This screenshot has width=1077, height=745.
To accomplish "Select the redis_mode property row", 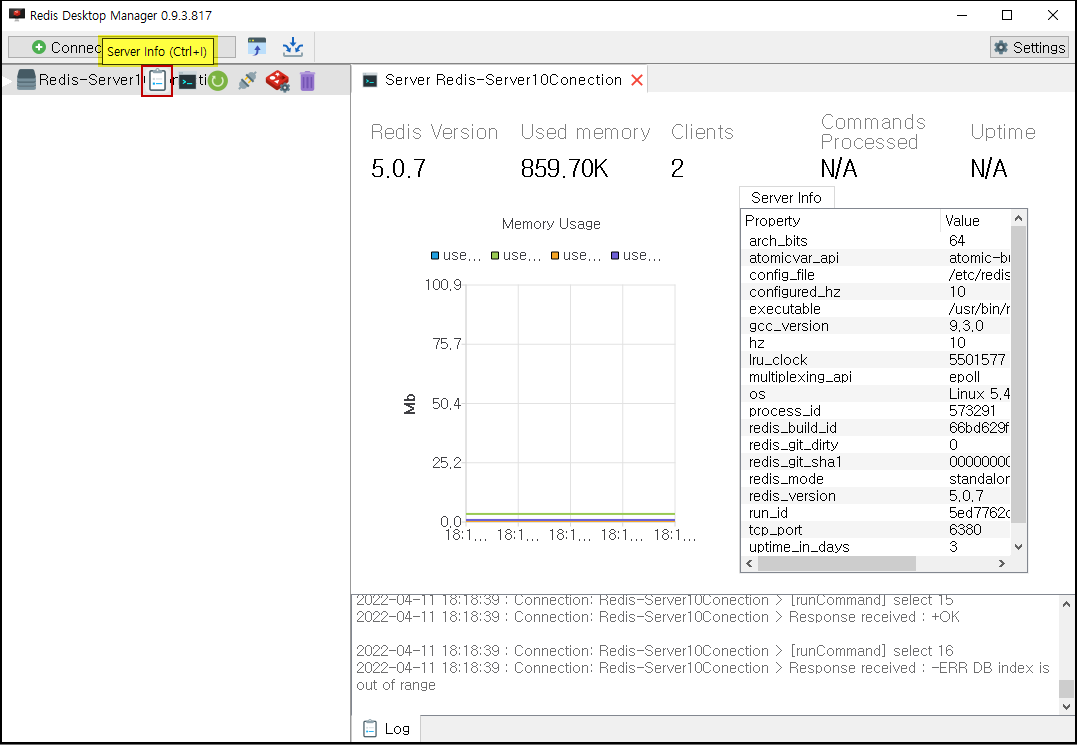I will (x=876, y=479).
